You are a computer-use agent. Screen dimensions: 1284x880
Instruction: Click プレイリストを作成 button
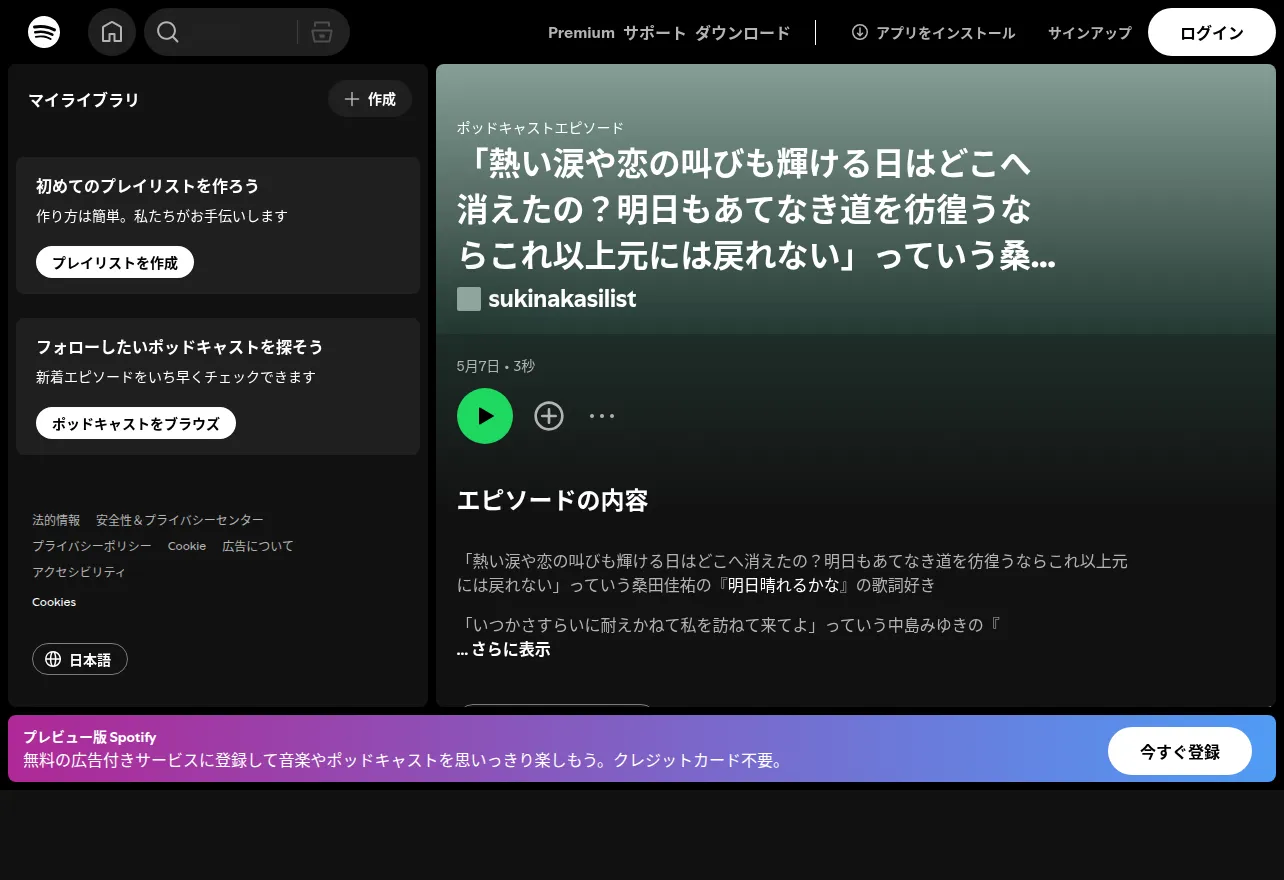(115, 262)
